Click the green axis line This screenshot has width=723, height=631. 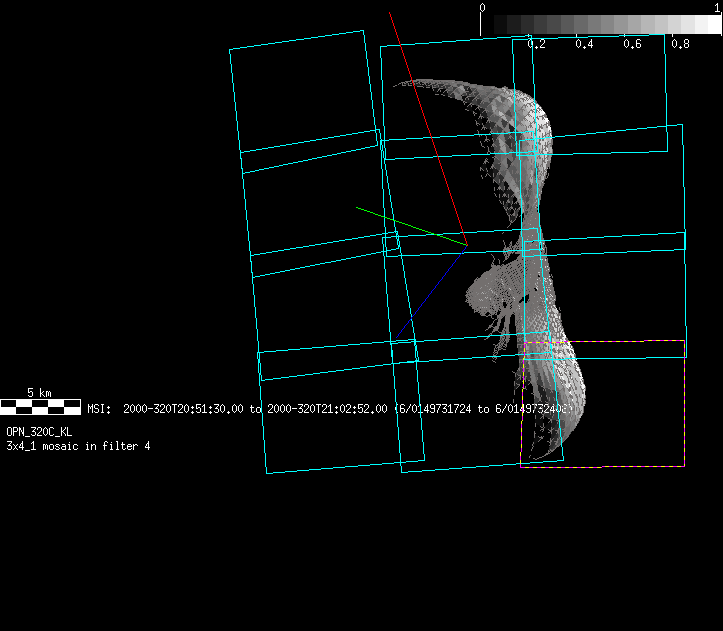410,226
